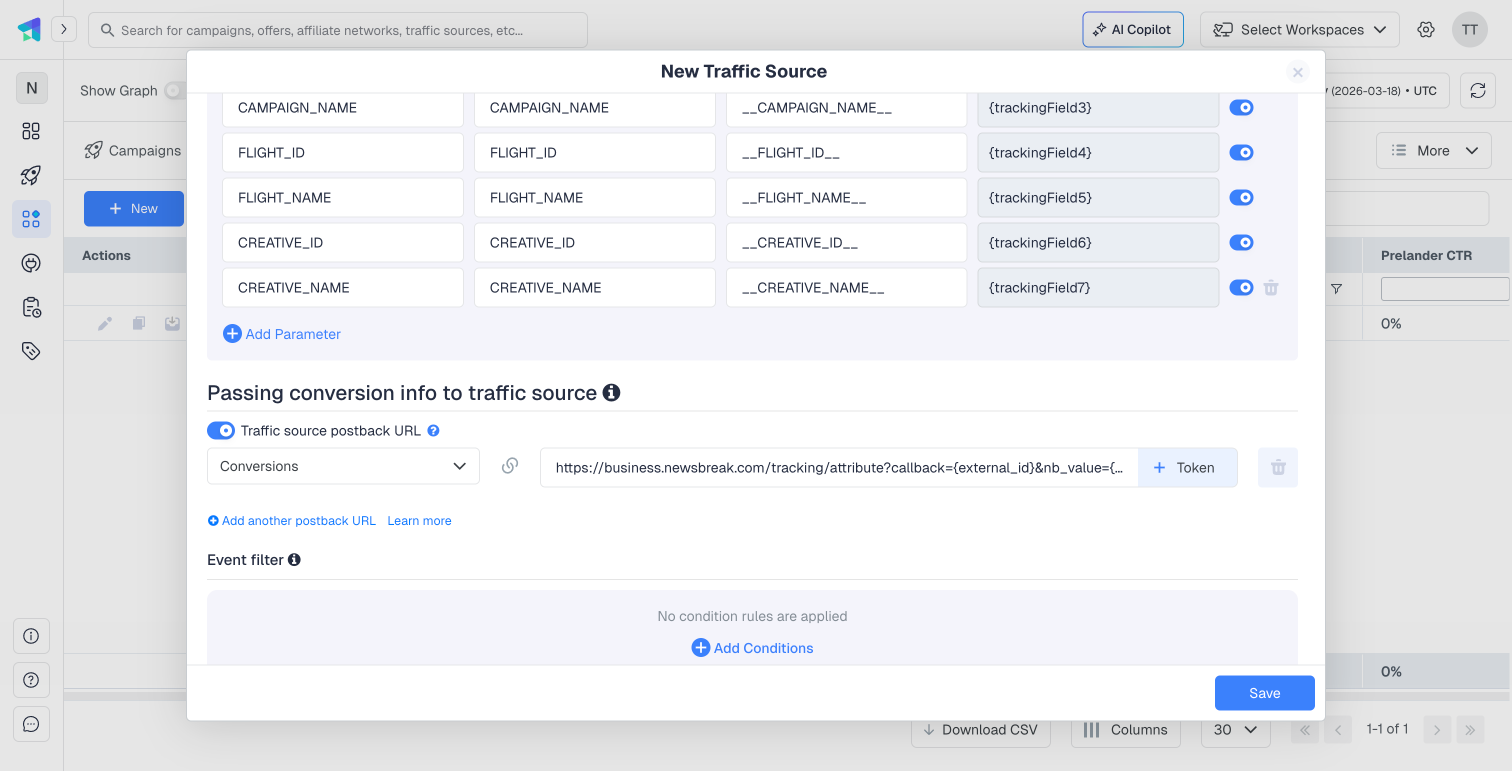
Task: Toggle off the FLIGHT_ID parameter switch
Action: click(1241, 153)
